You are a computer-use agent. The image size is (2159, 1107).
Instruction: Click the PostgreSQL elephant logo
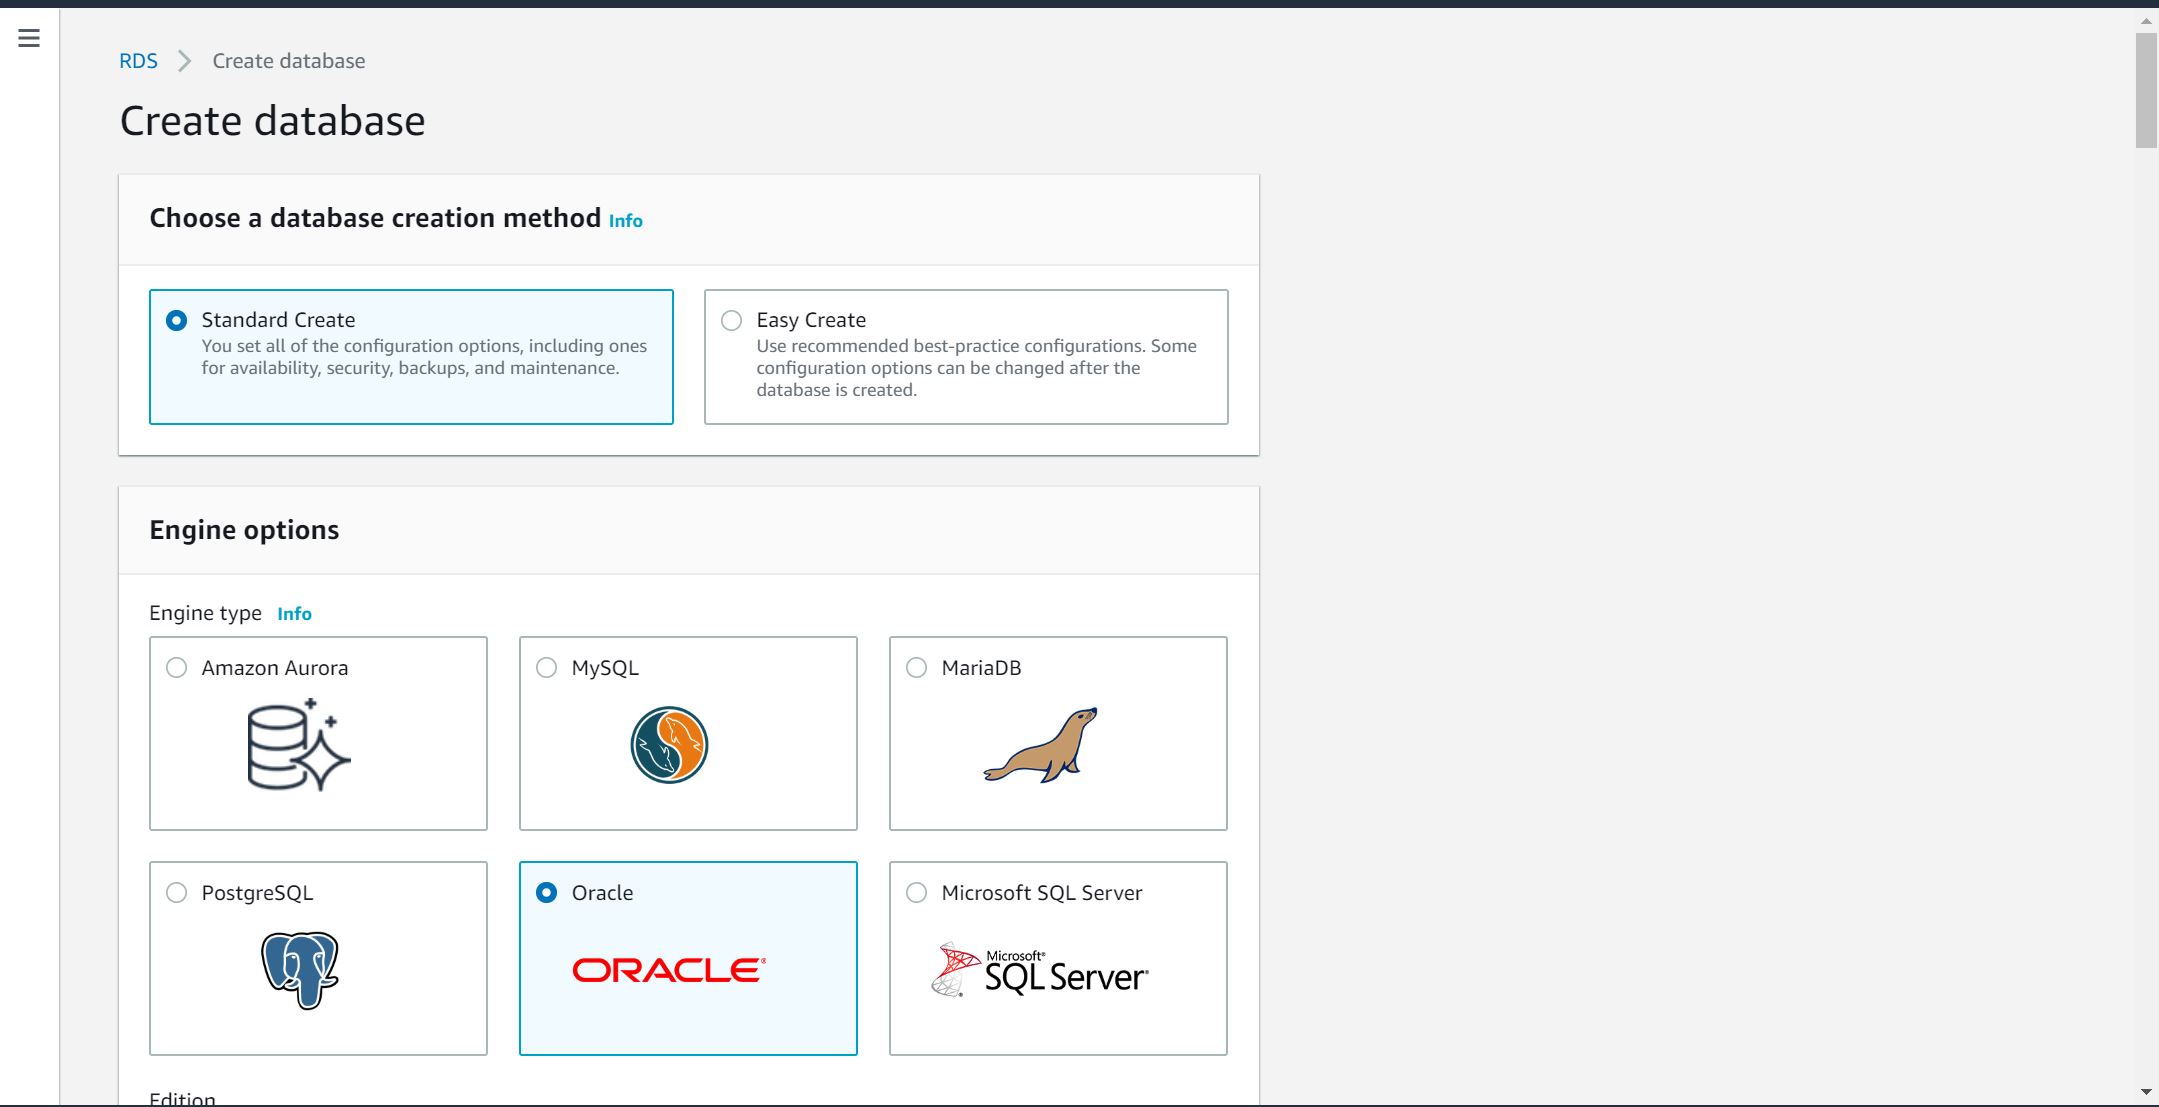300,970
